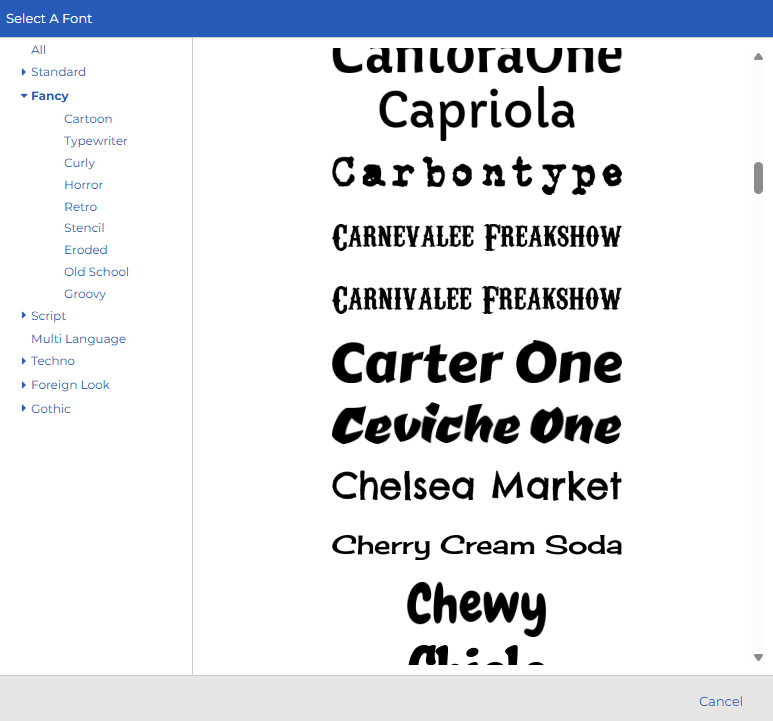Filter fonts by Curly

79,163
